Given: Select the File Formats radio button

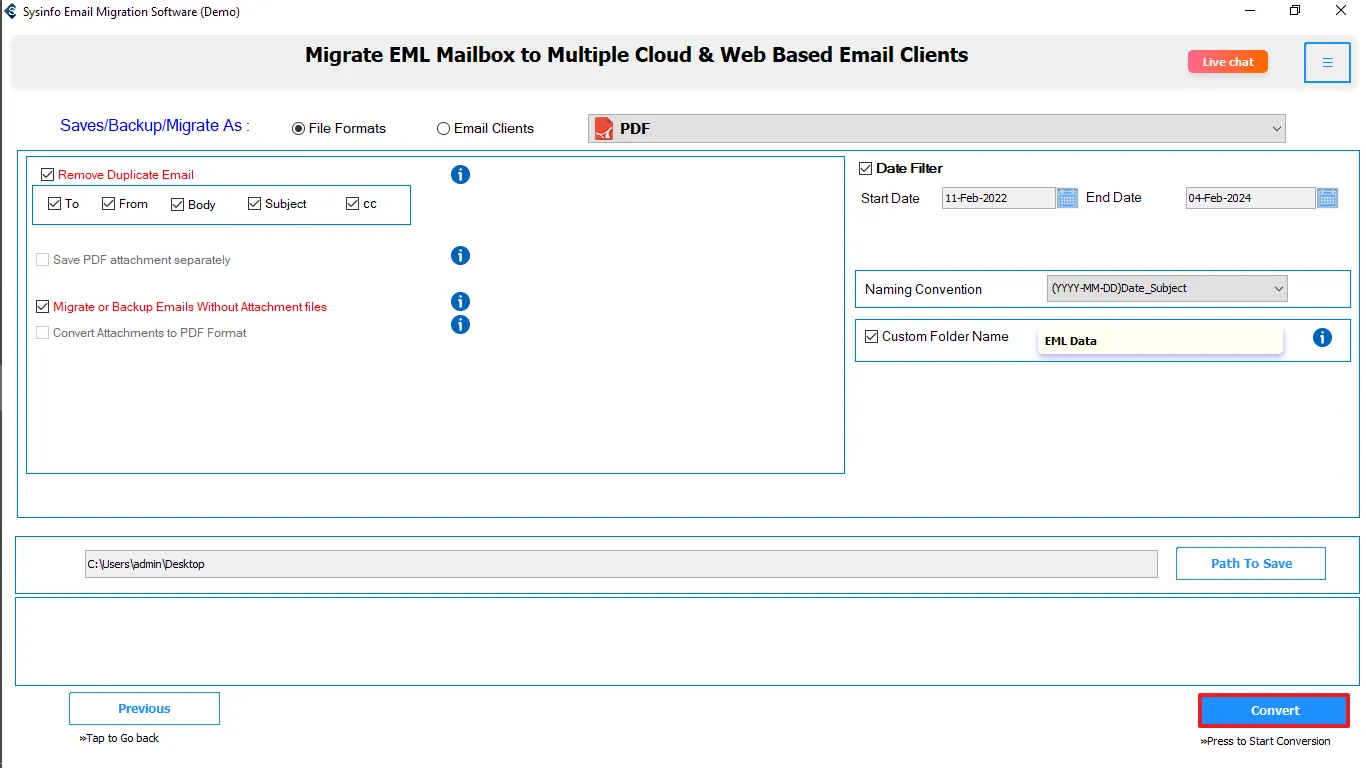Looking at the screenshot, I should [x=298, y=129].
